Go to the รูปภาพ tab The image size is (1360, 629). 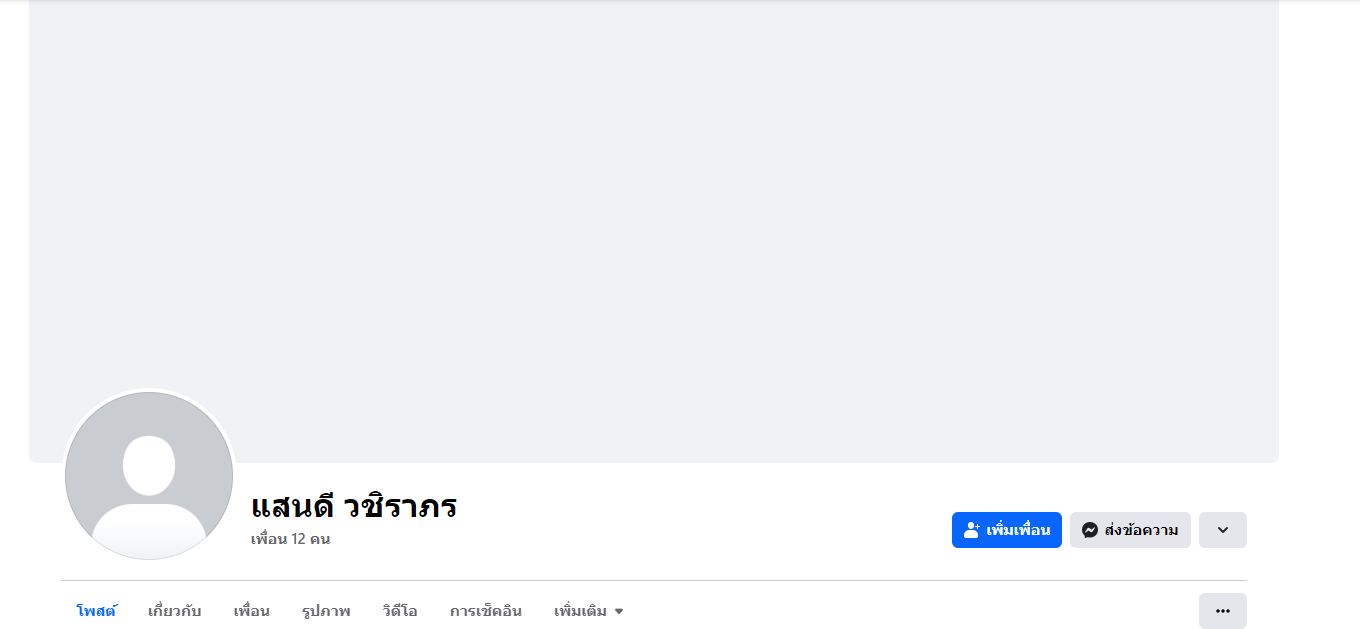[326, 611]
